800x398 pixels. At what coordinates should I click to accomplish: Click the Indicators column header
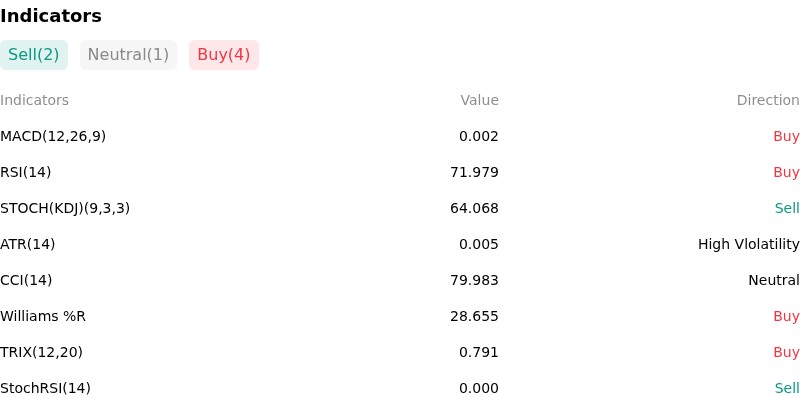click(x=34, y=101)
